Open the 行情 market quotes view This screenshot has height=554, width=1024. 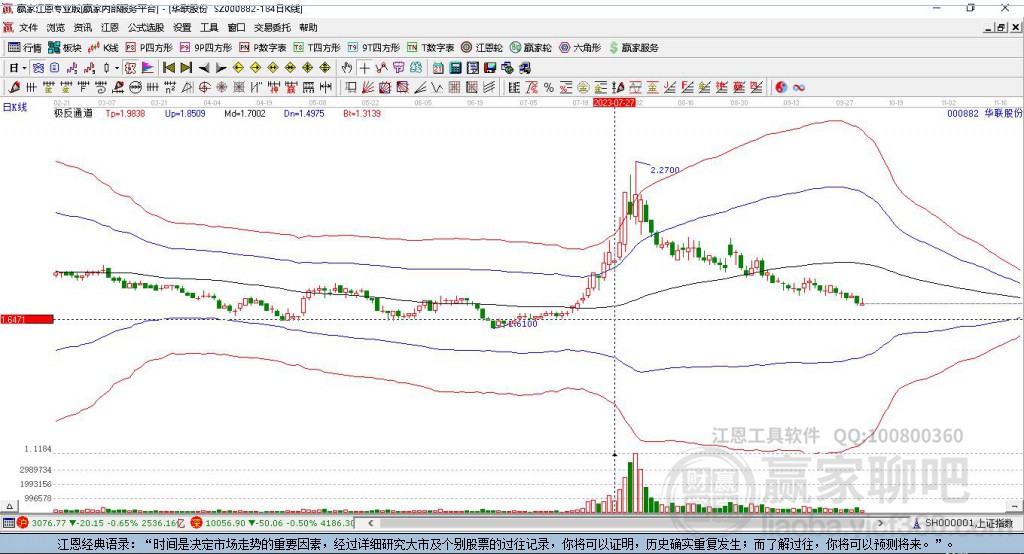(x=25, y=48)
